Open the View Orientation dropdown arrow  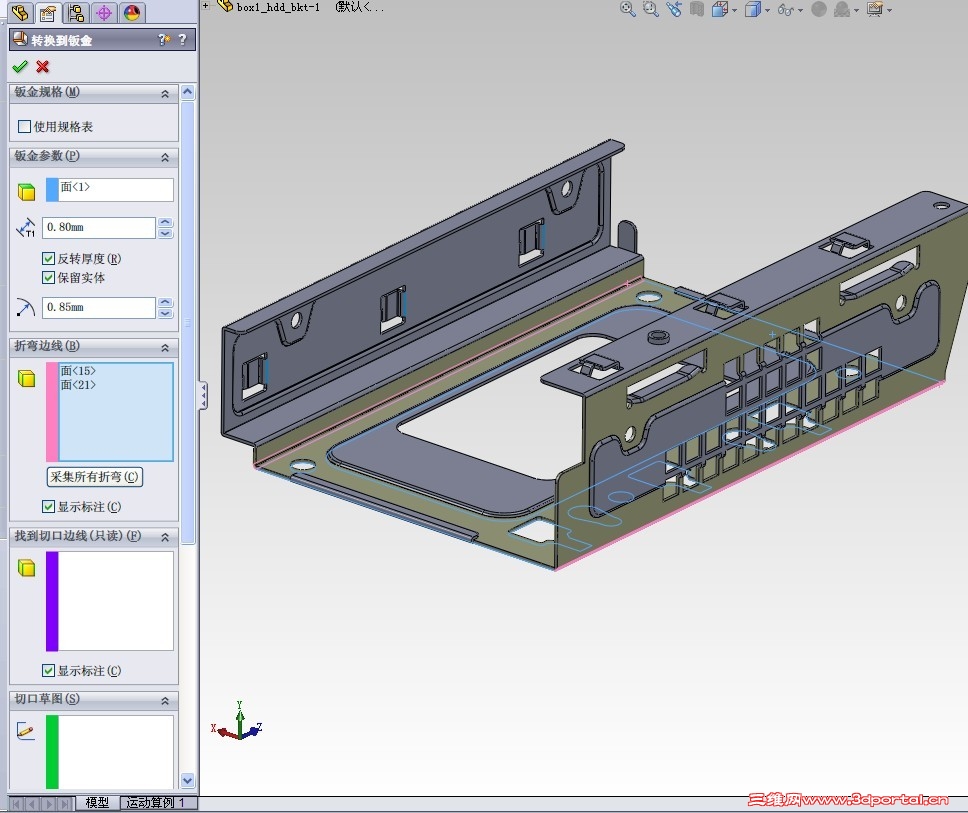[x=734, y=10]
